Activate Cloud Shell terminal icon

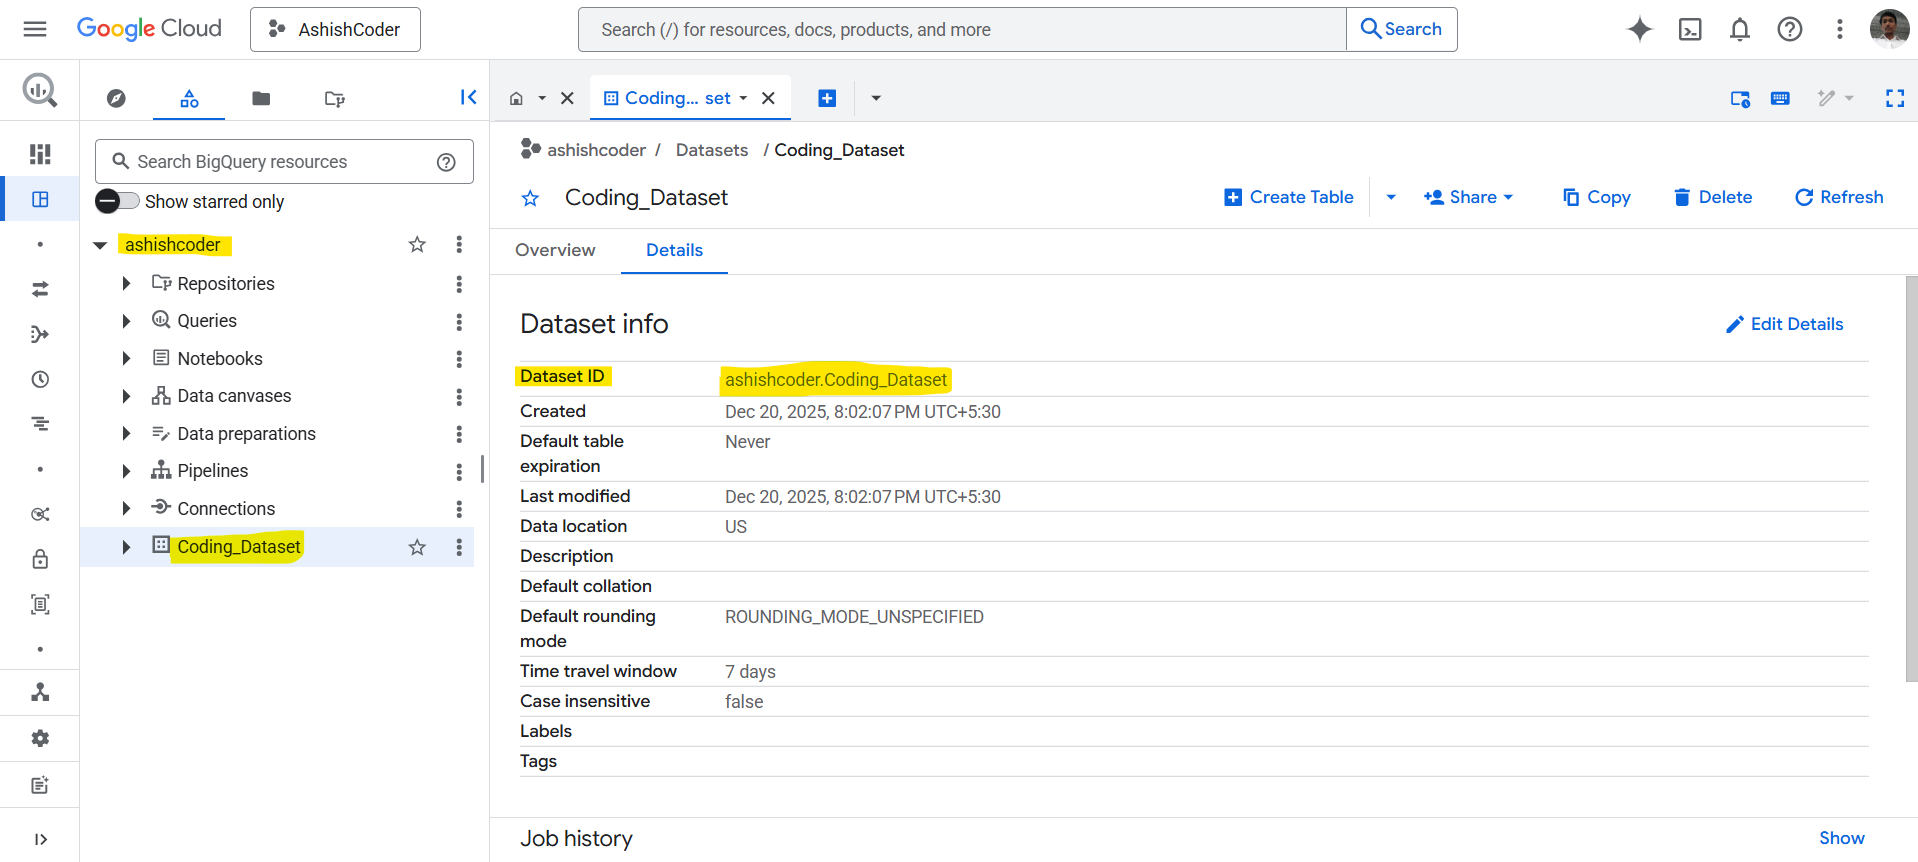(1690, 29)
